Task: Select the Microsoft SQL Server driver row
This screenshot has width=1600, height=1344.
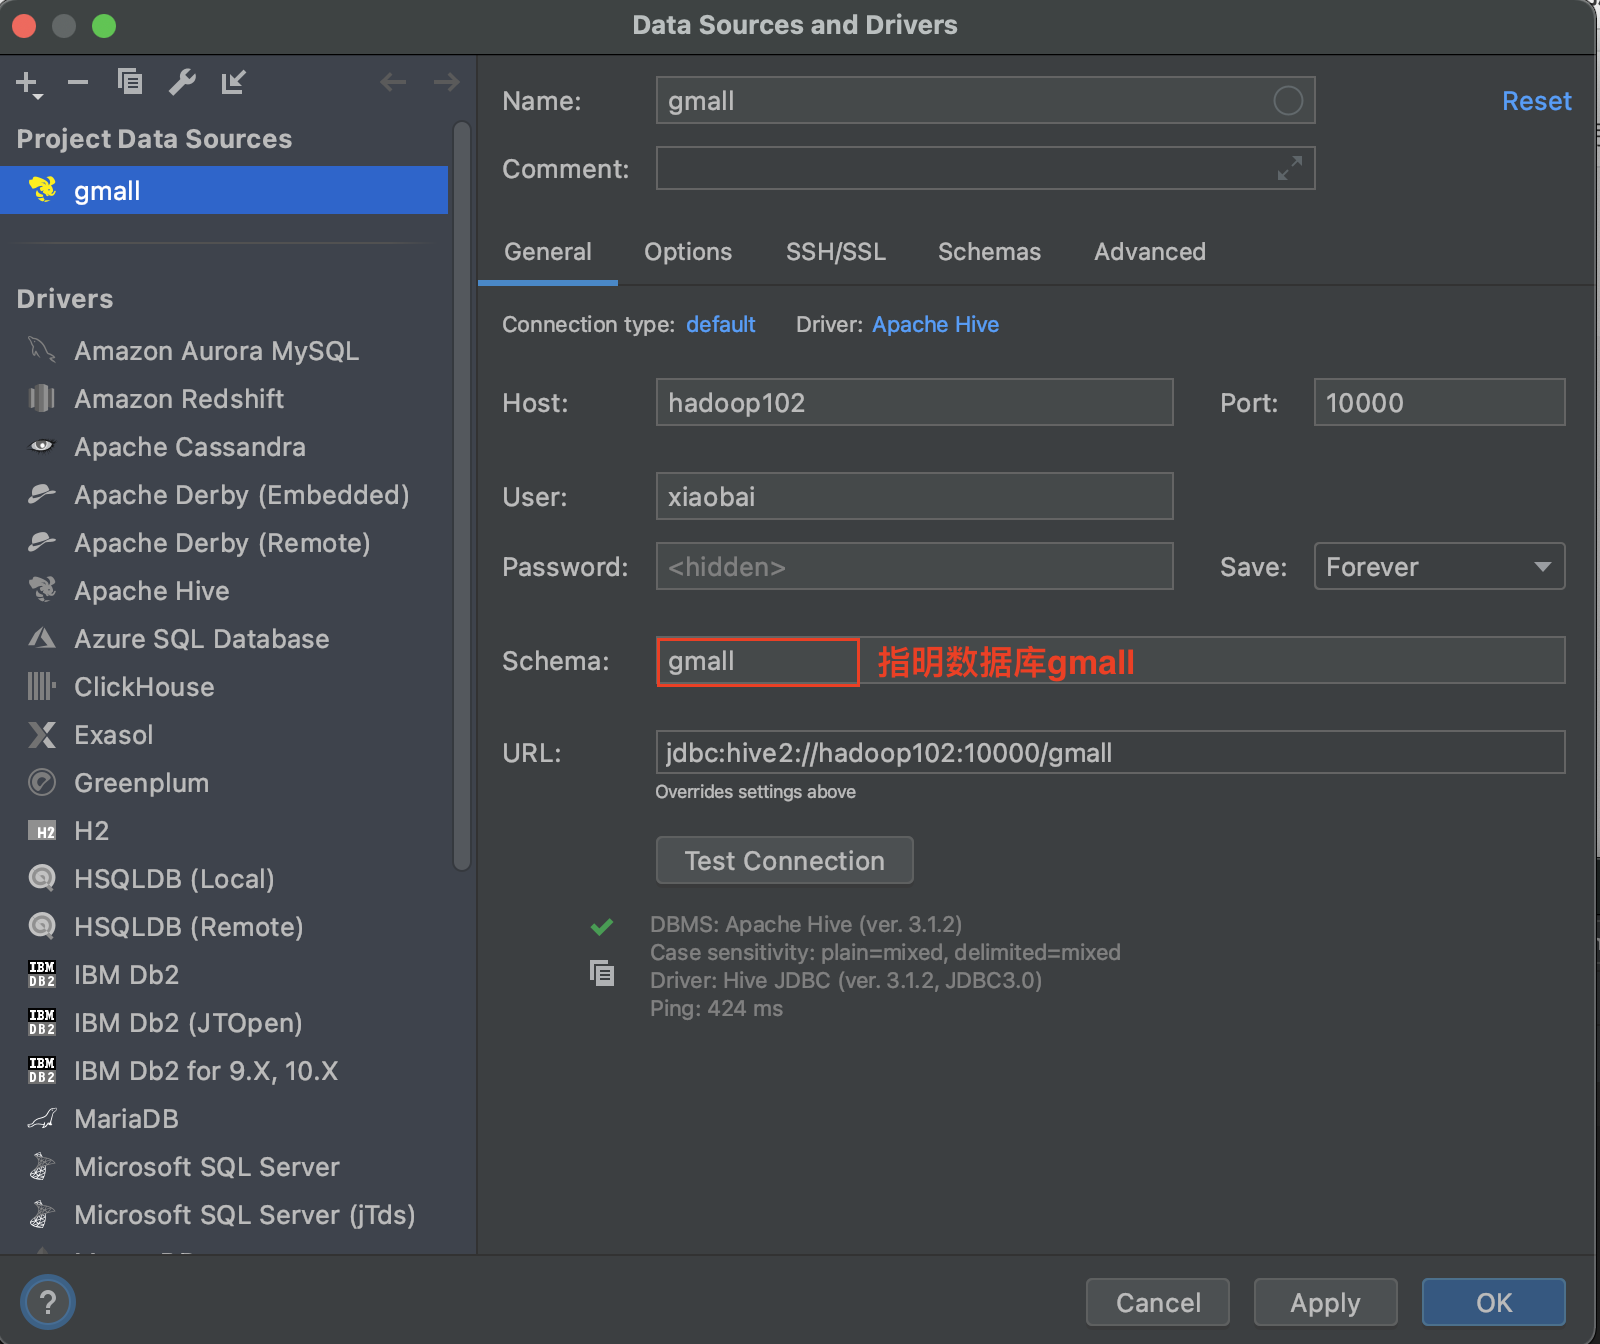Action: tap(224, 1166)
